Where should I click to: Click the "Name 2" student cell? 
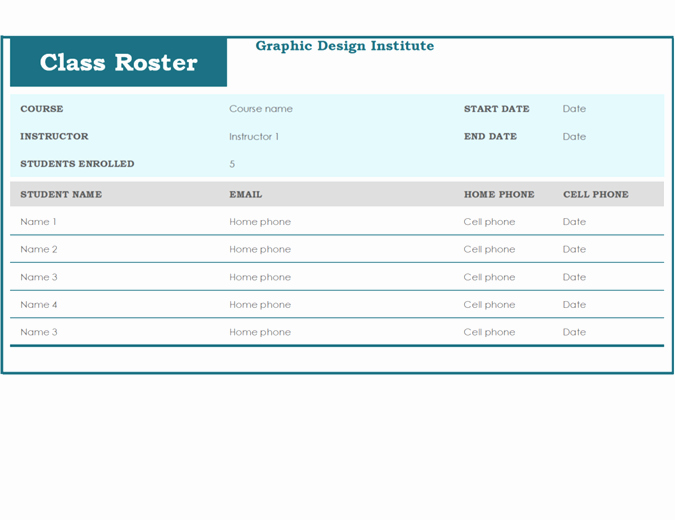click(39, 249)
